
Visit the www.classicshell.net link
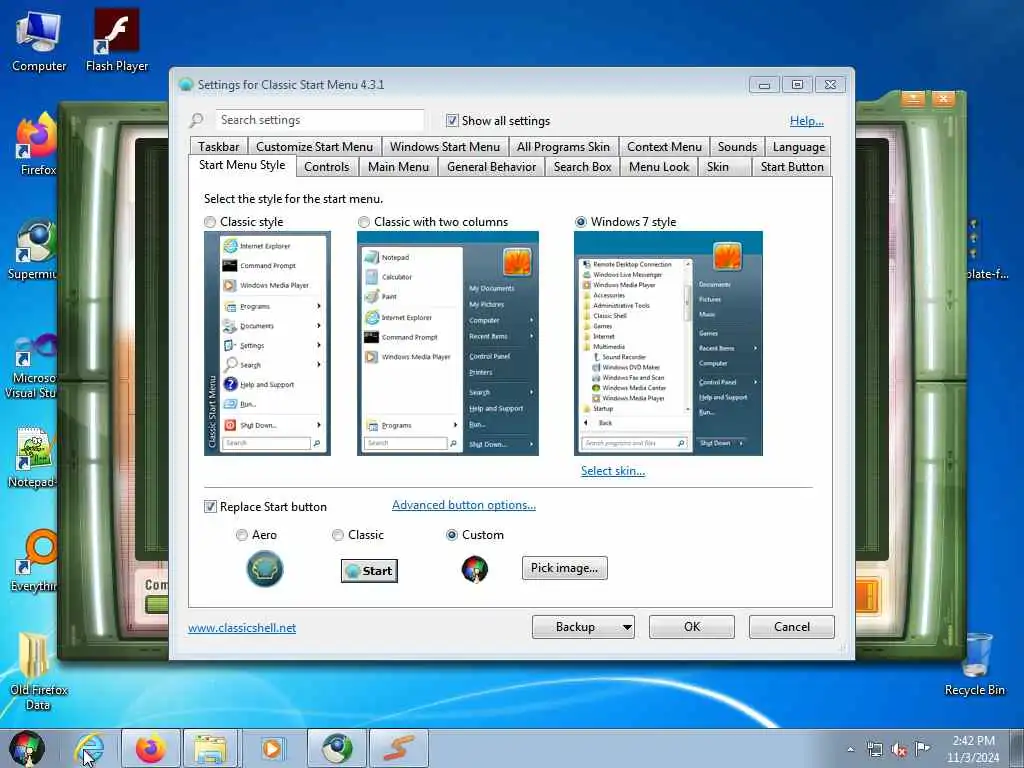242,628
